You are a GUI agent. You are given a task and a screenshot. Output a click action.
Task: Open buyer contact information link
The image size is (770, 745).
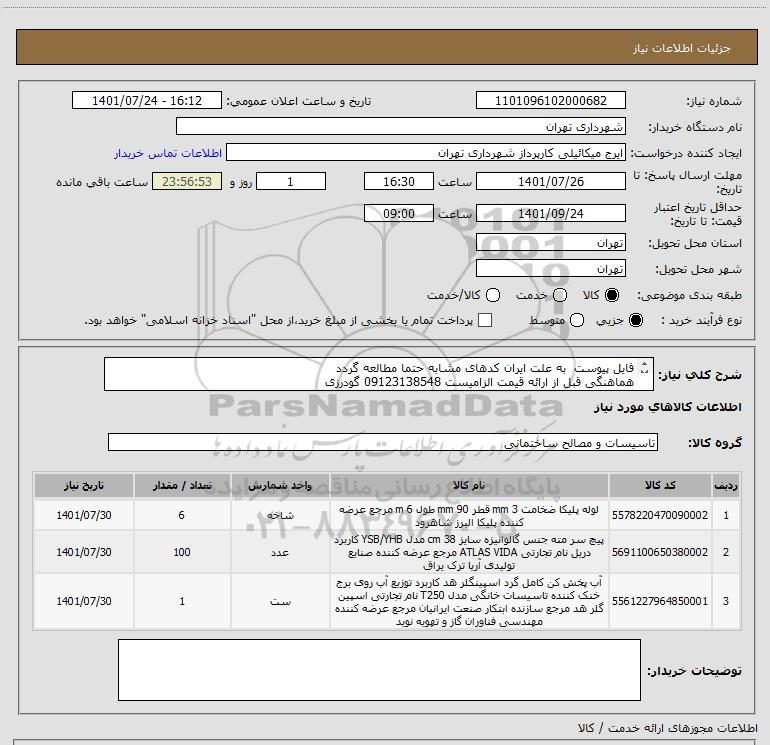click(168, 153)
